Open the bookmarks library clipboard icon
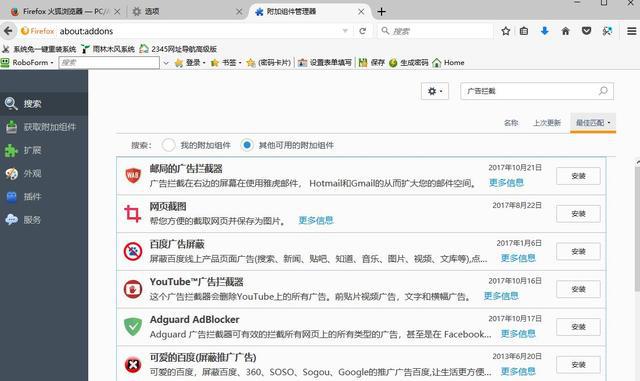 (524, 31)
